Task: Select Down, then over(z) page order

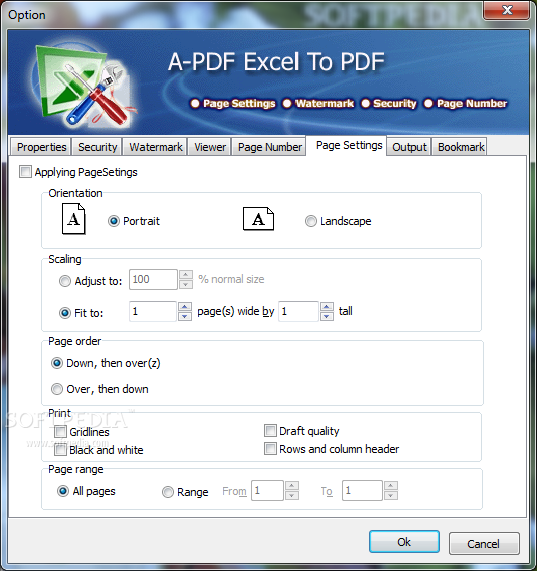Action: point(57,363)
